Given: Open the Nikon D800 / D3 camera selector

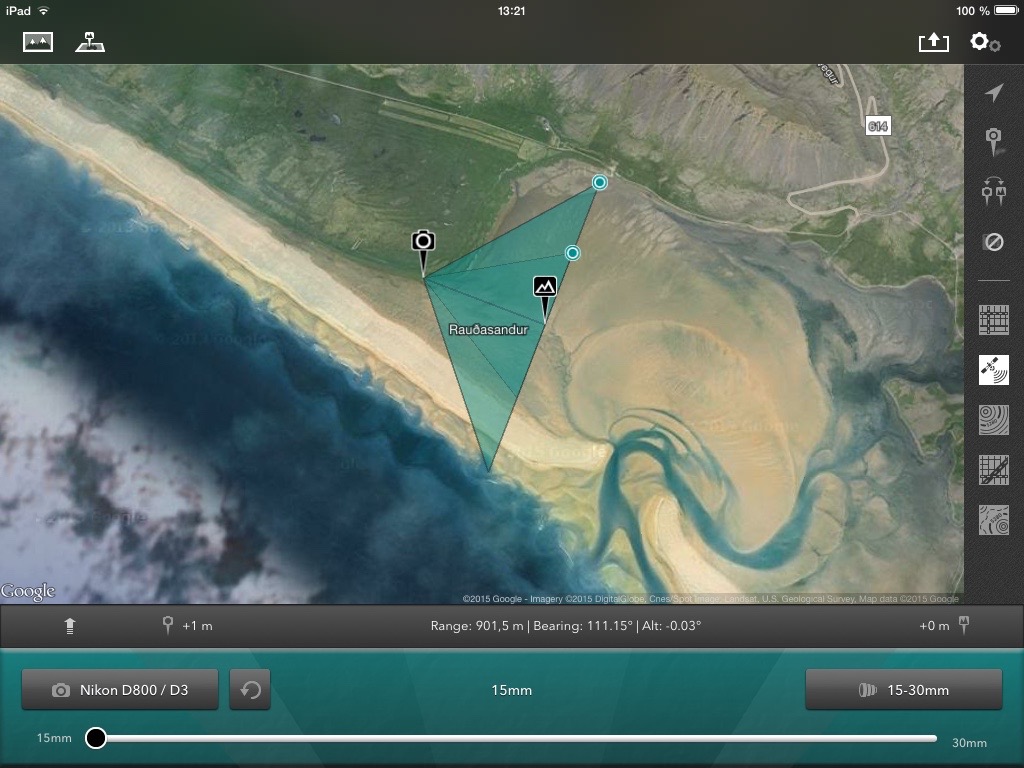Looking at the screenshot, I should (120, 690).
